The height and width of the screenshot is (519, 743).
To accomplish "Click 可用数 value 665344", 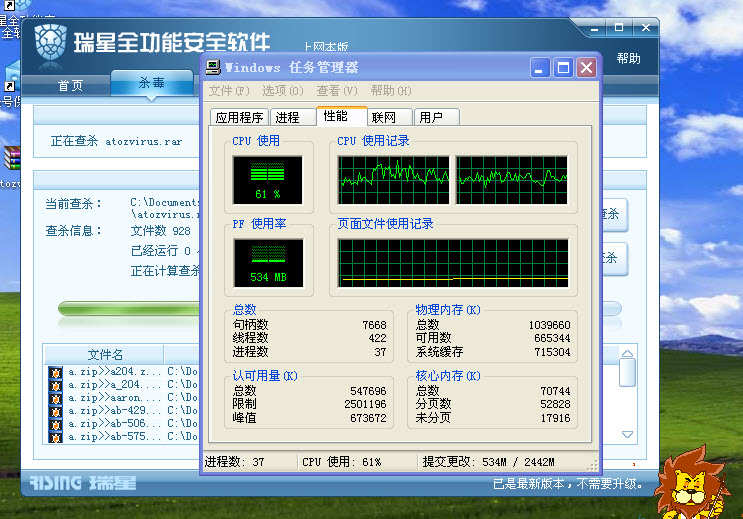I will click(552, 338).
